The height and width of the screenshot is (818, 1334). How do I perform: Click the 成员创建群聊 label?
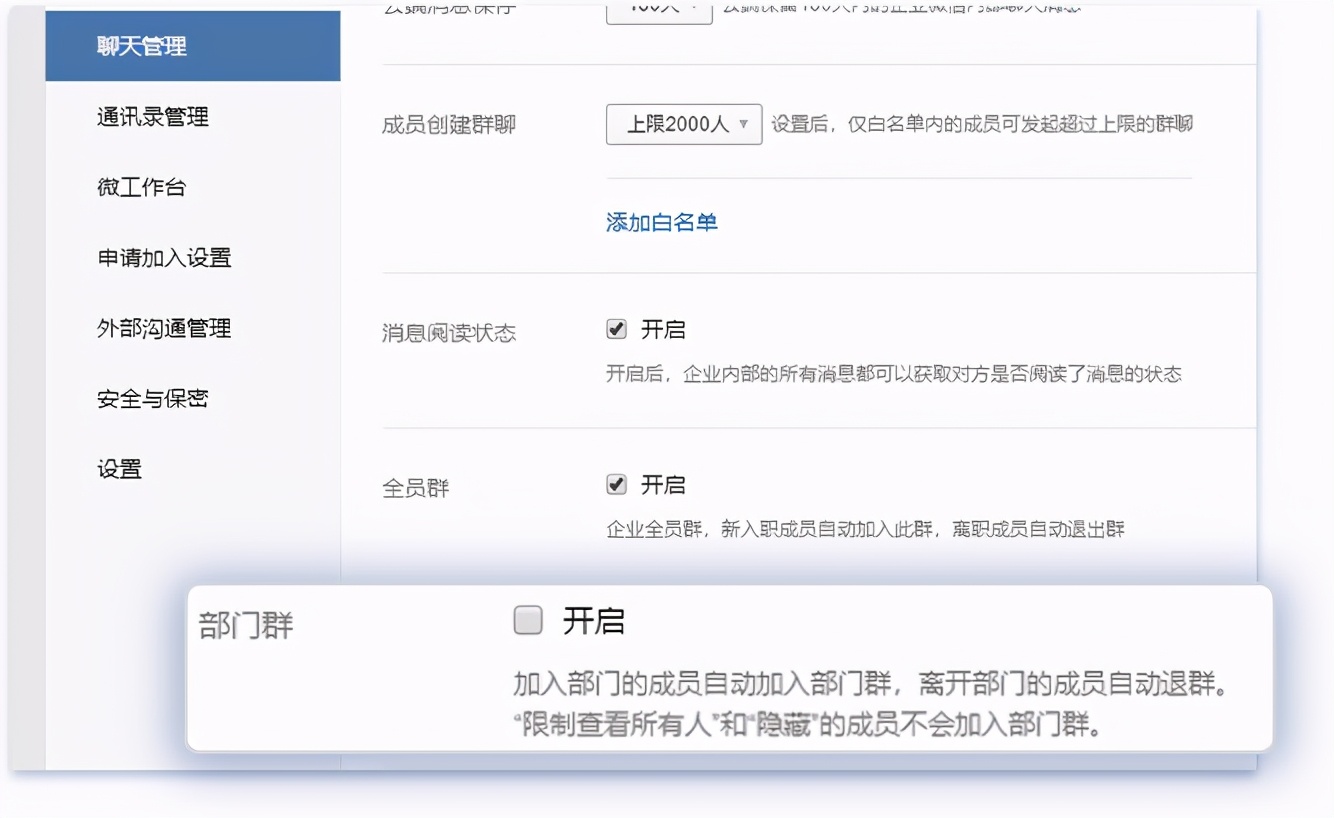[449, 125]
